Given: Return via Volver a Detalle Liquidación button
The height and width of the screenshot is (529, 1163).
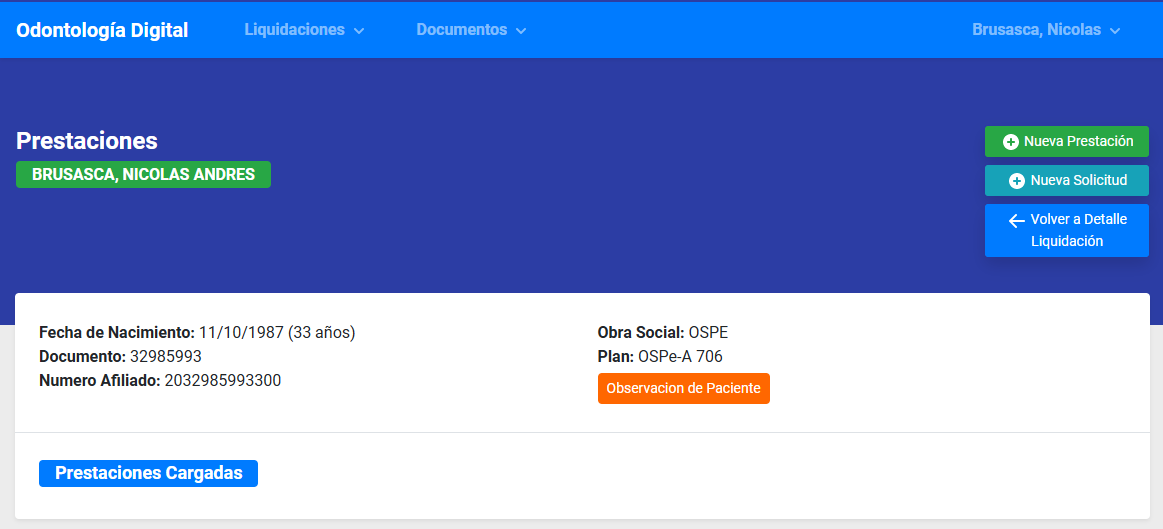Looking at the screenshot, I should tap(1067, 231).
